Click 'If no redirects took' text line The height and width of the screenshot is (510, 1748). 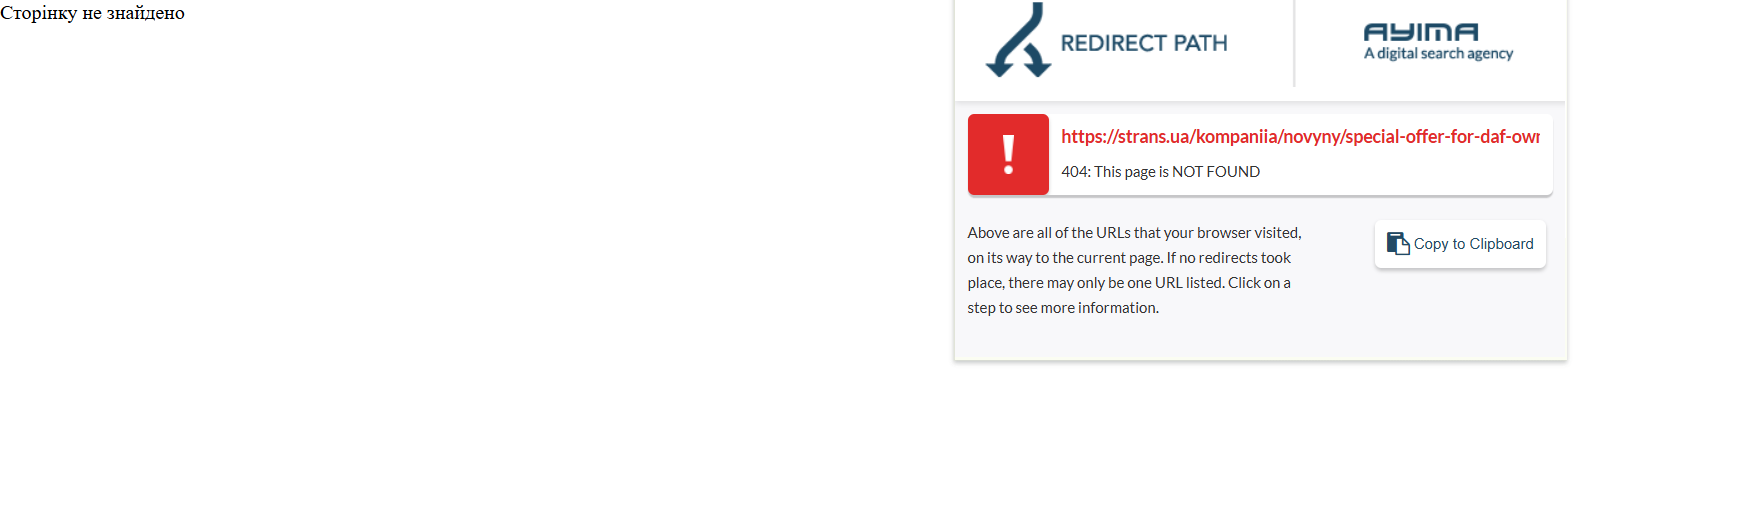pyautogui.click(x=1228, y=258)
